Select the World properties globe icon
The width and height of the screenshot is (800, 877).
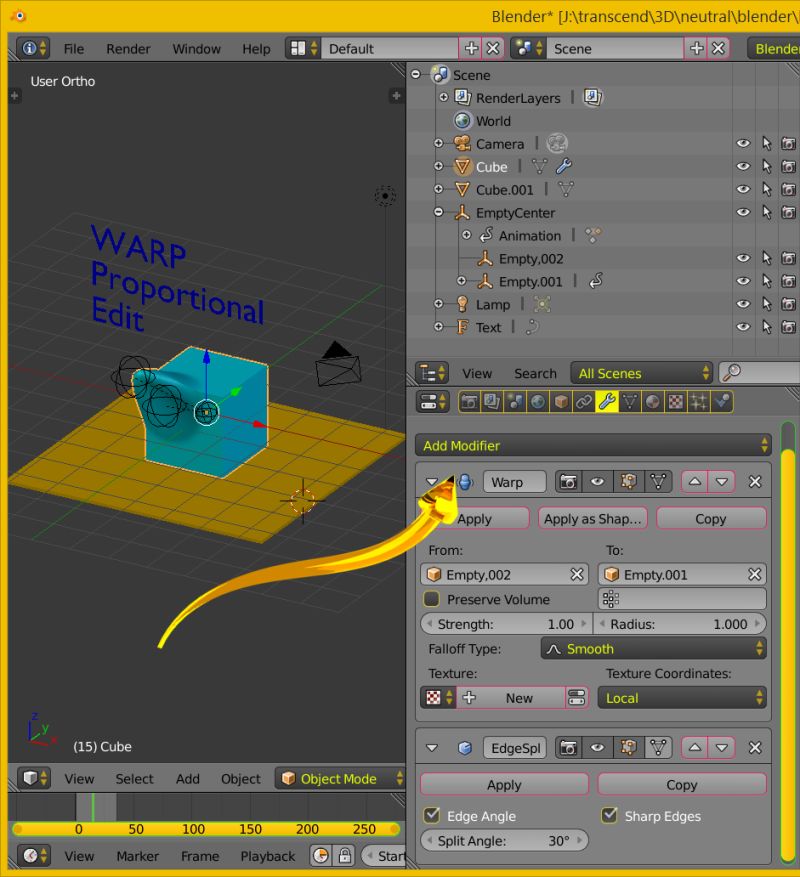click(x=539, y=401)
